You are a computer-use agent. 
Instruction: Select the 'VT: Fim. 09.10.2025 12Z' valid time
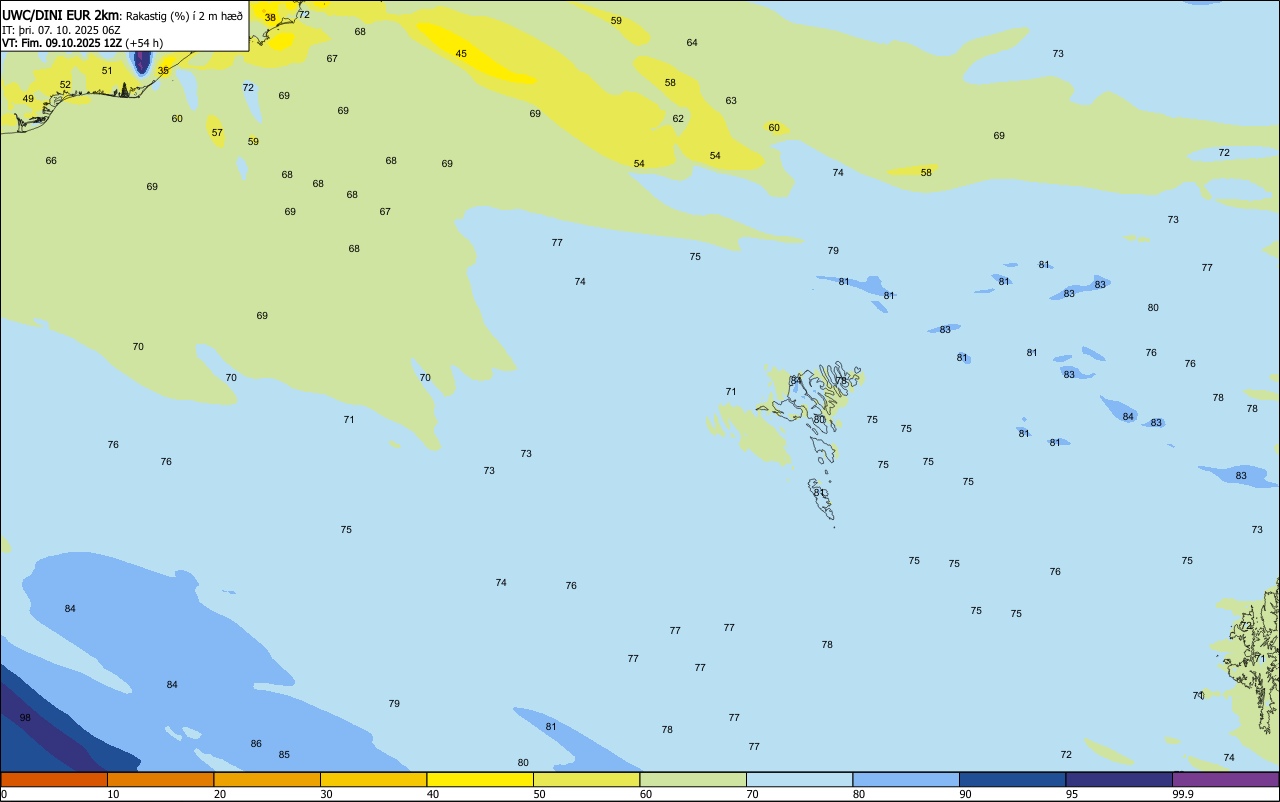pos(62,43)
